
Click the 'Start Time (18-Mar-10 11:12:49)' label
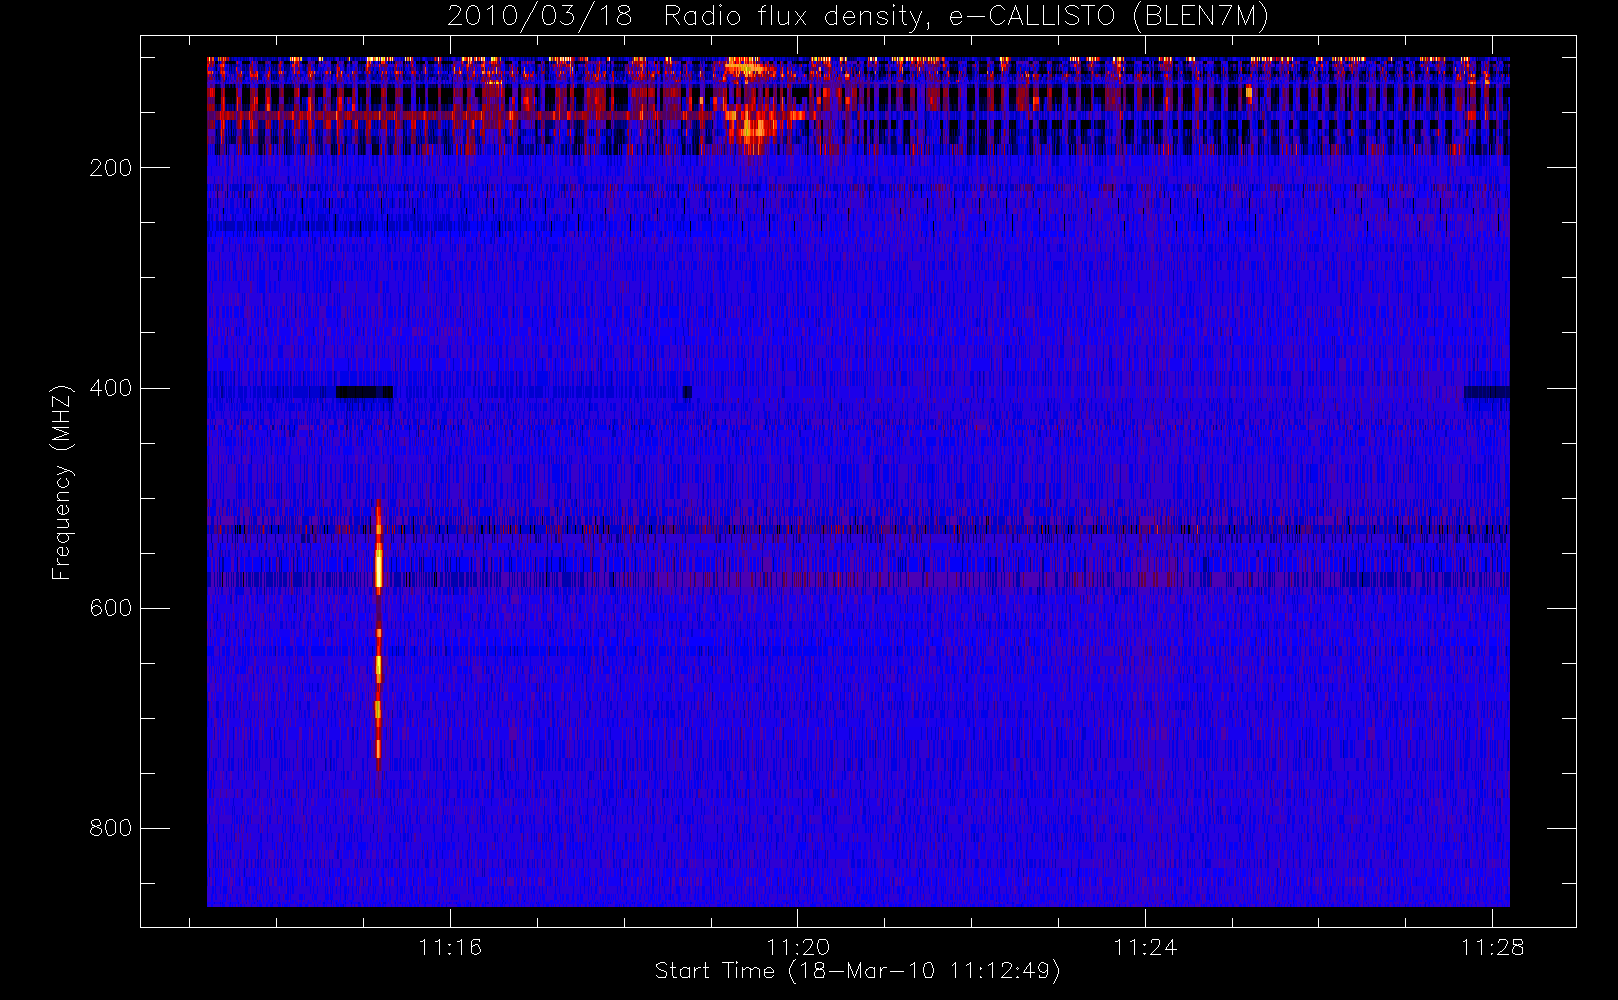coord(857,971)
